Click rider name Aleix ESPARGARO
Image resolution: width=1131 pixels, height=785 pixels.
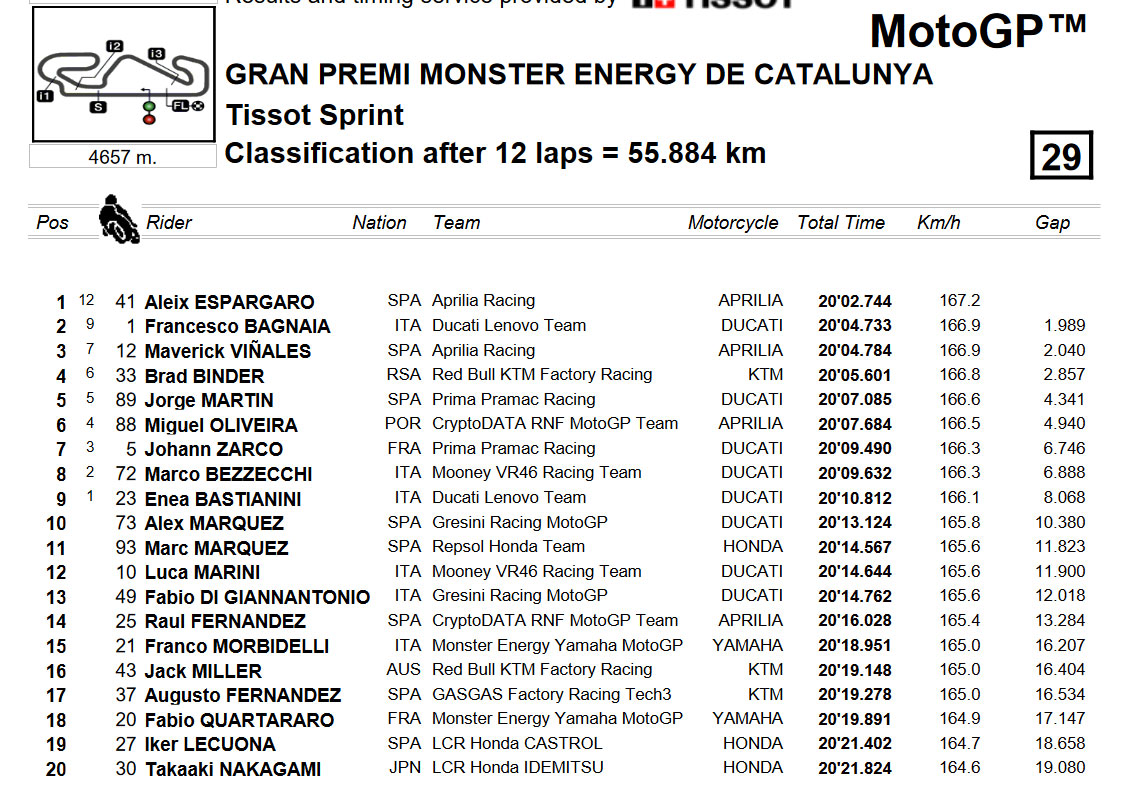coord(229,302)
